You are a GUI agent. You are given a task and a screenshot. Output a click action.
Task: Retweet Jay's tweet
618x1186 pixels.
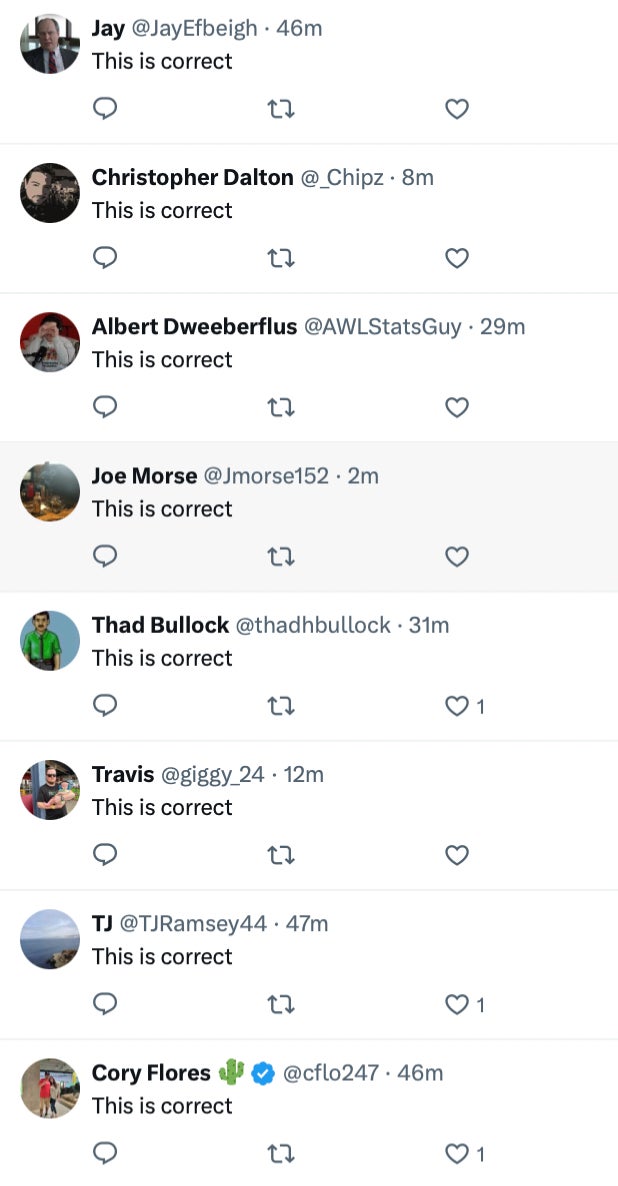[x=282, y=109]
